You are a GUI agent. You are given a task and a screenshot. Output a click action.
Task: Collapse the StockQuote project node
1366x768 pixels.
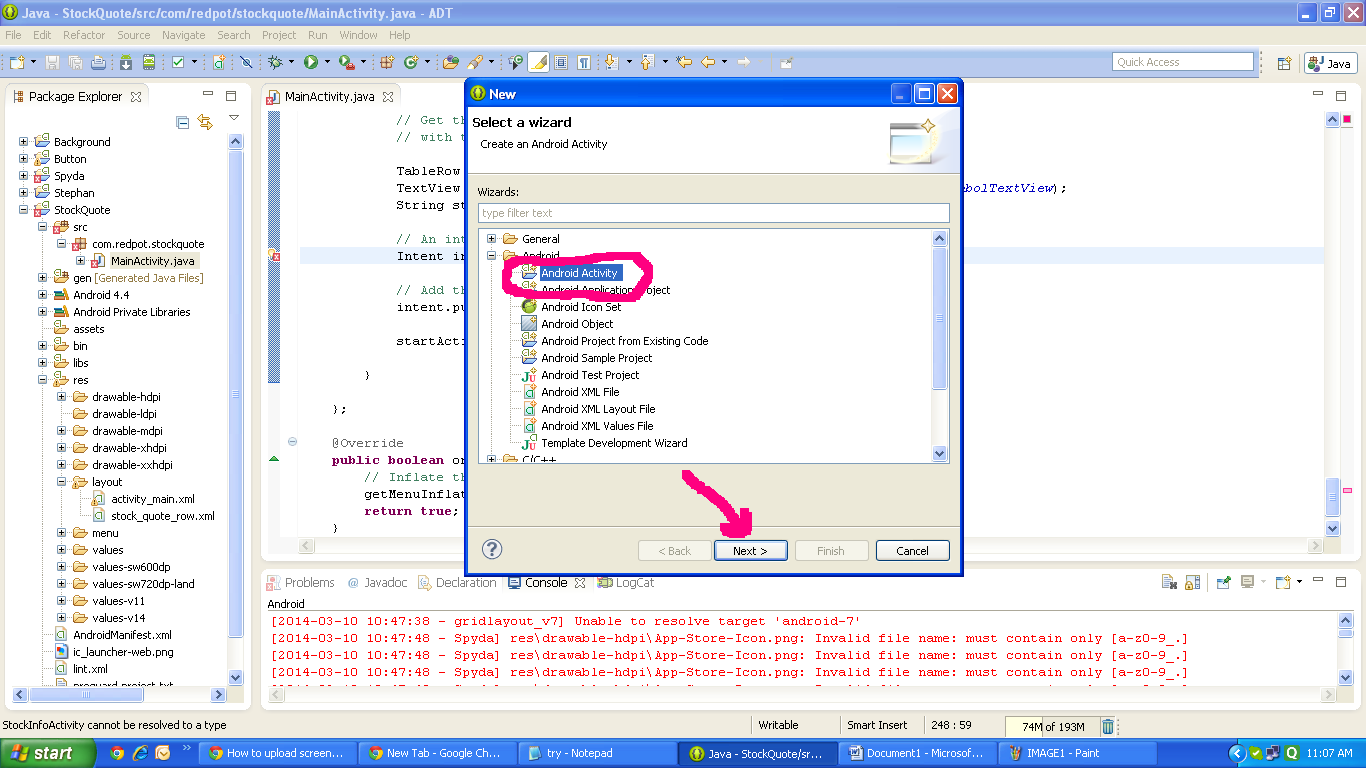(23, 210)
